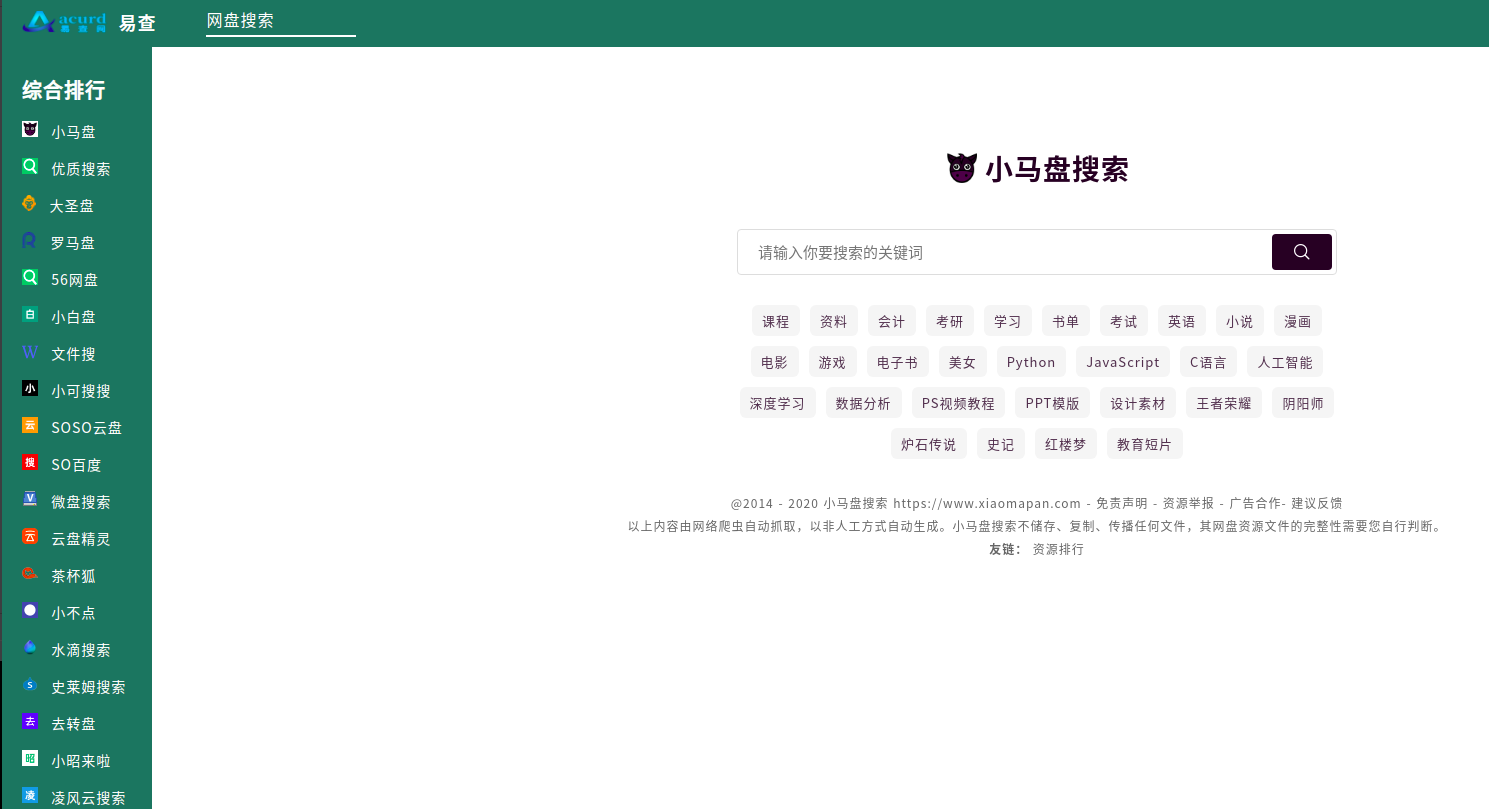The height and width of the screenshot is (809, 1489).
Task: Click the 资料 keyword tag
Action: (834, 321)
